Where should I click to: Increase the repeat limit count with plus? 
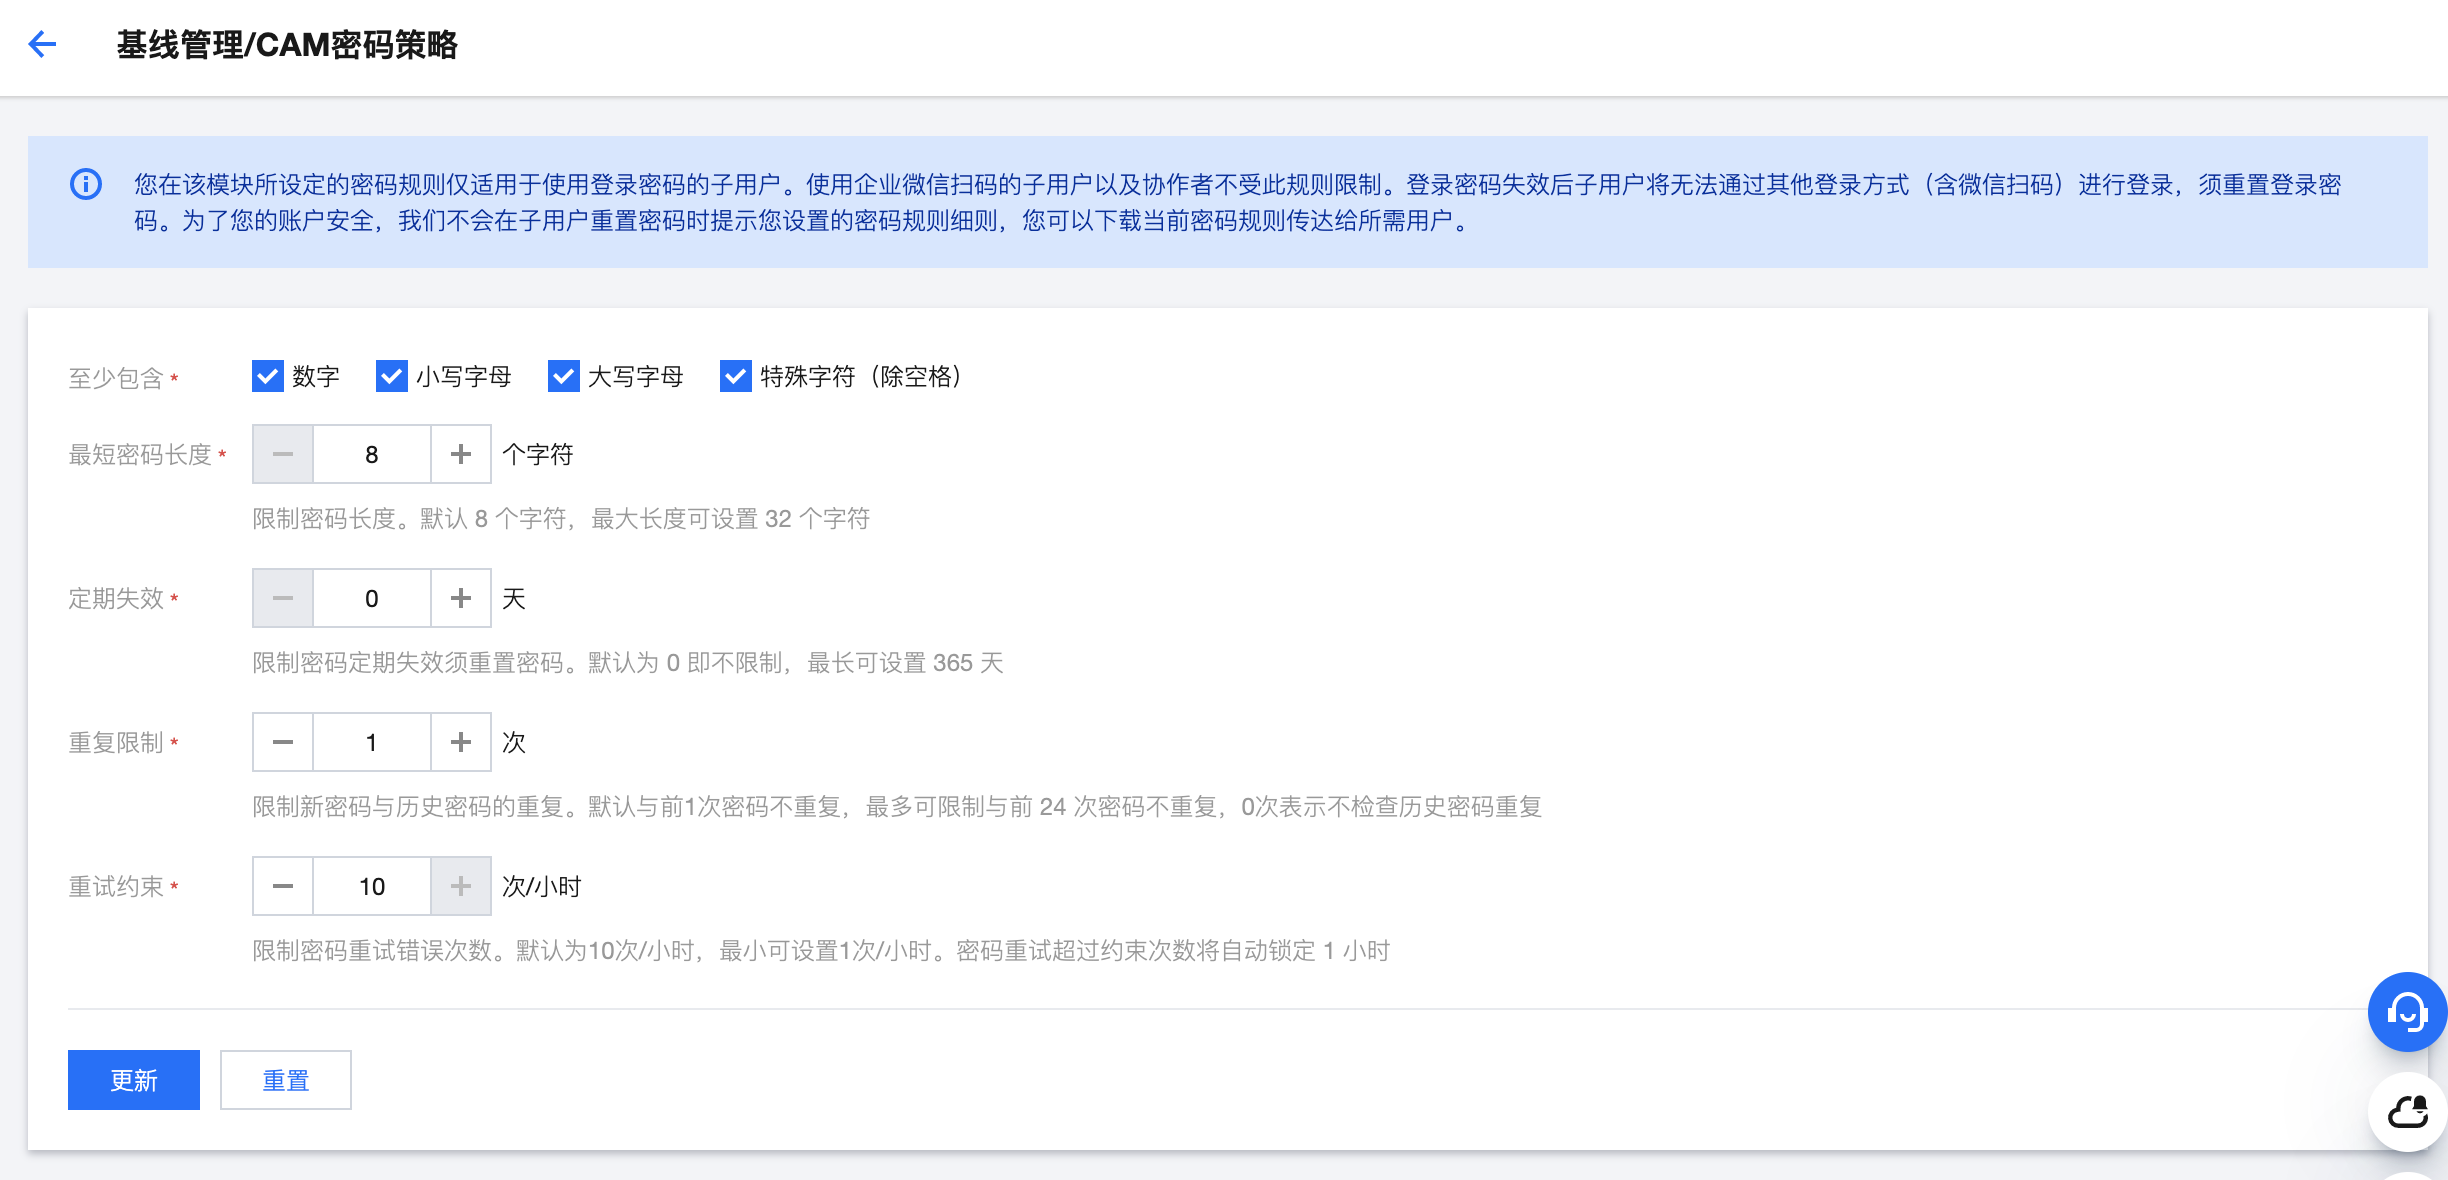(x=460, y=742)
